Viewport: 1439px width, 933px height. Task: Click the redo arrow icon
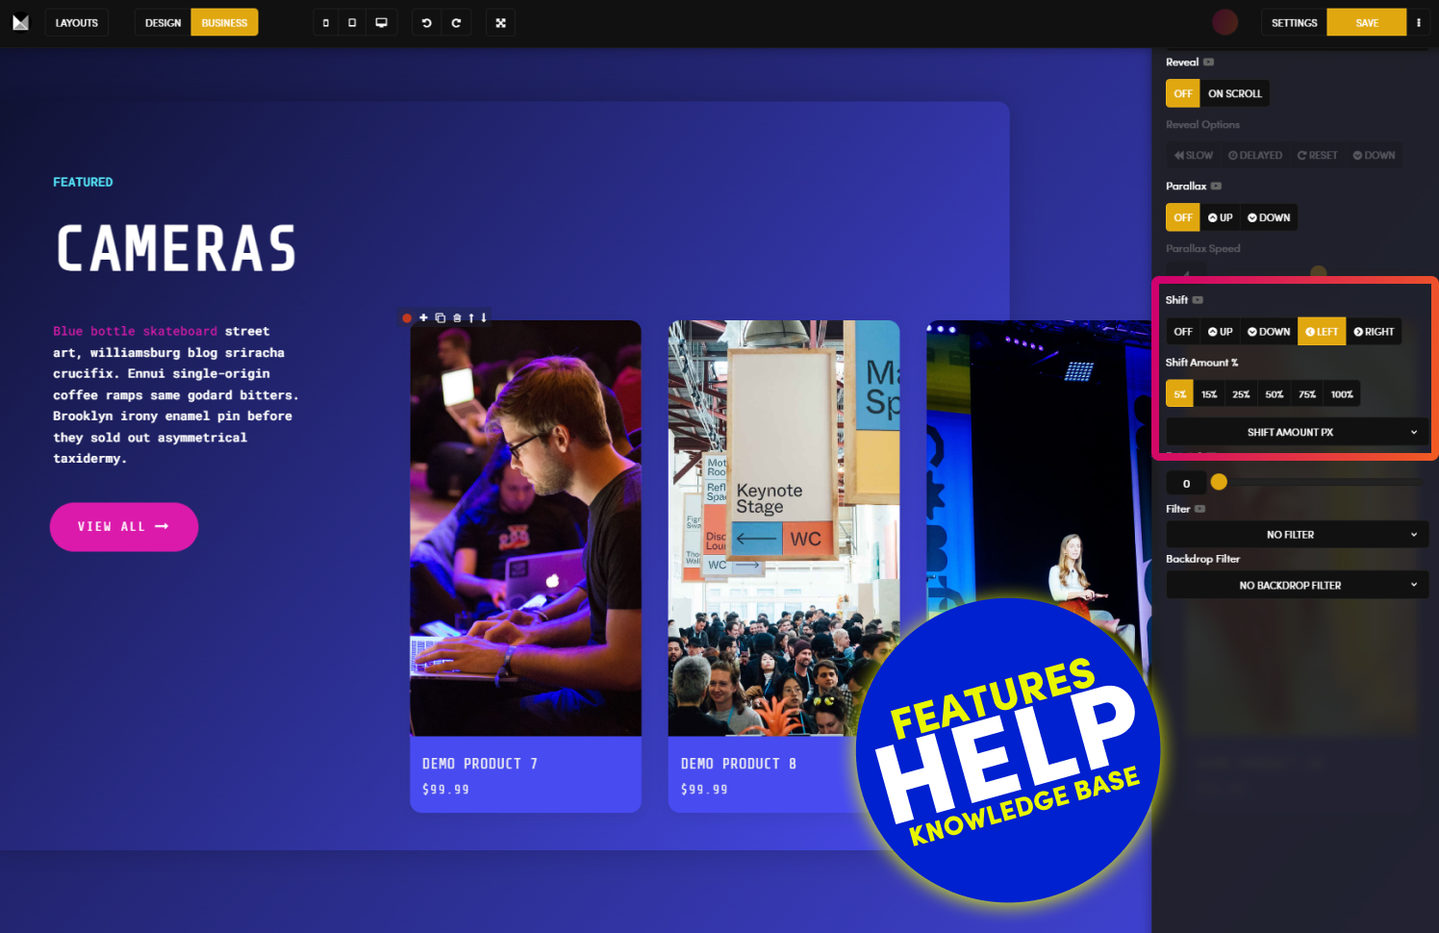coord(456,23)
